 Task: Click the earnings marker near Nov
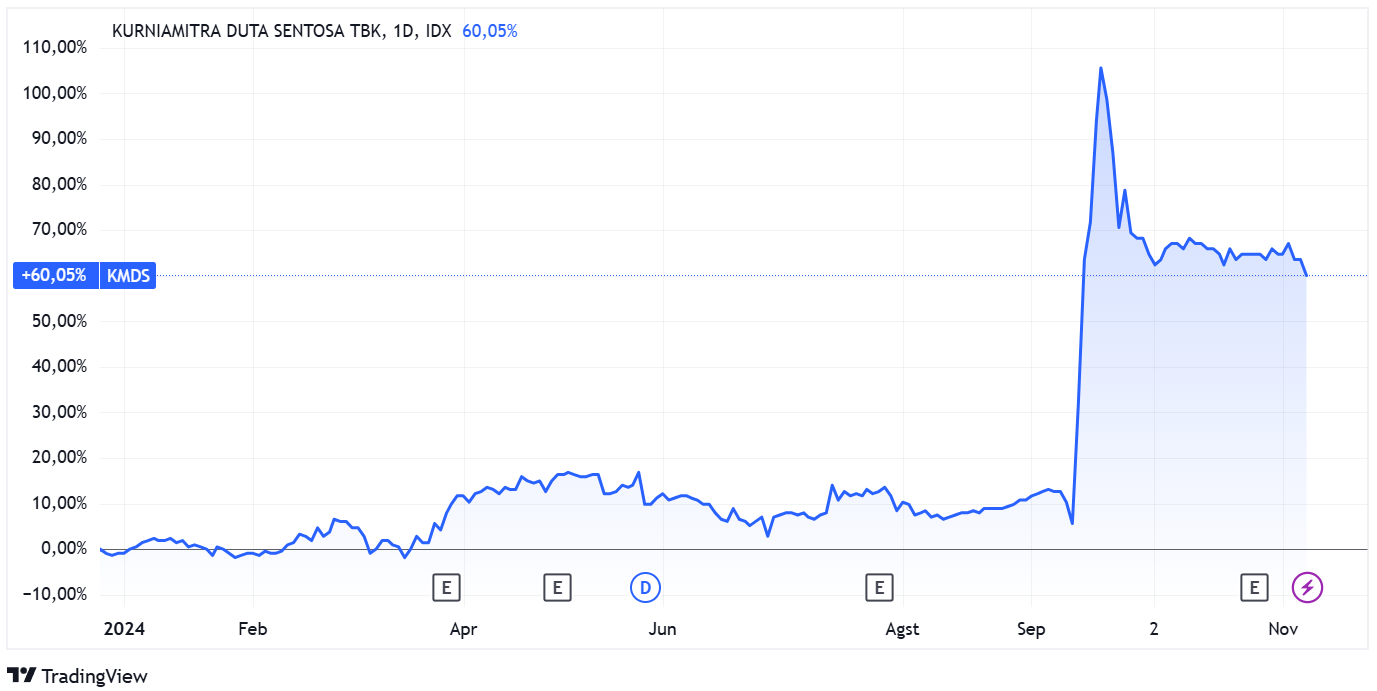1253,588
